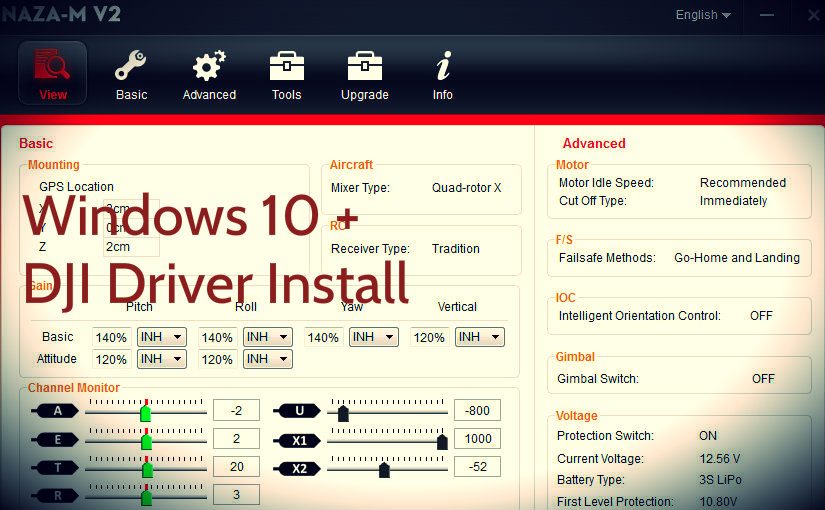This screenshot has height=510, width=825.
Task: Click the X1 channel slider handle
Action: pyautogui.click(x=442, y=442)
